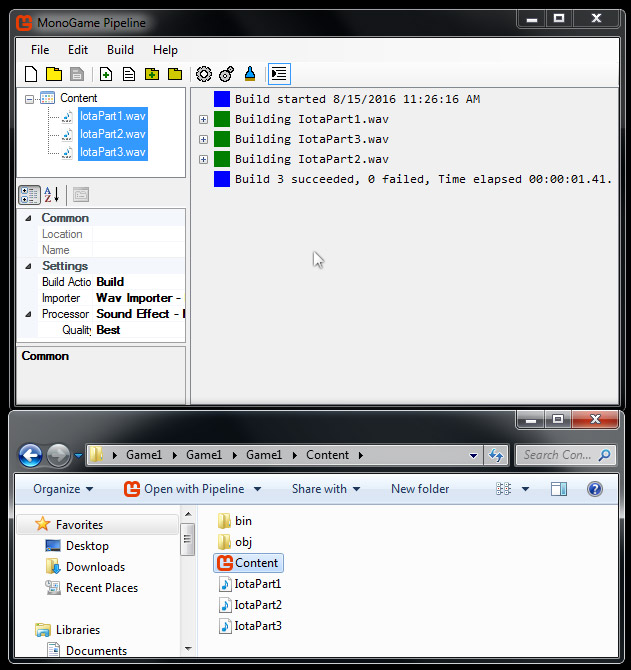
Task: Switch property grid to Alphabetical sorting
Action: point(52,194)
